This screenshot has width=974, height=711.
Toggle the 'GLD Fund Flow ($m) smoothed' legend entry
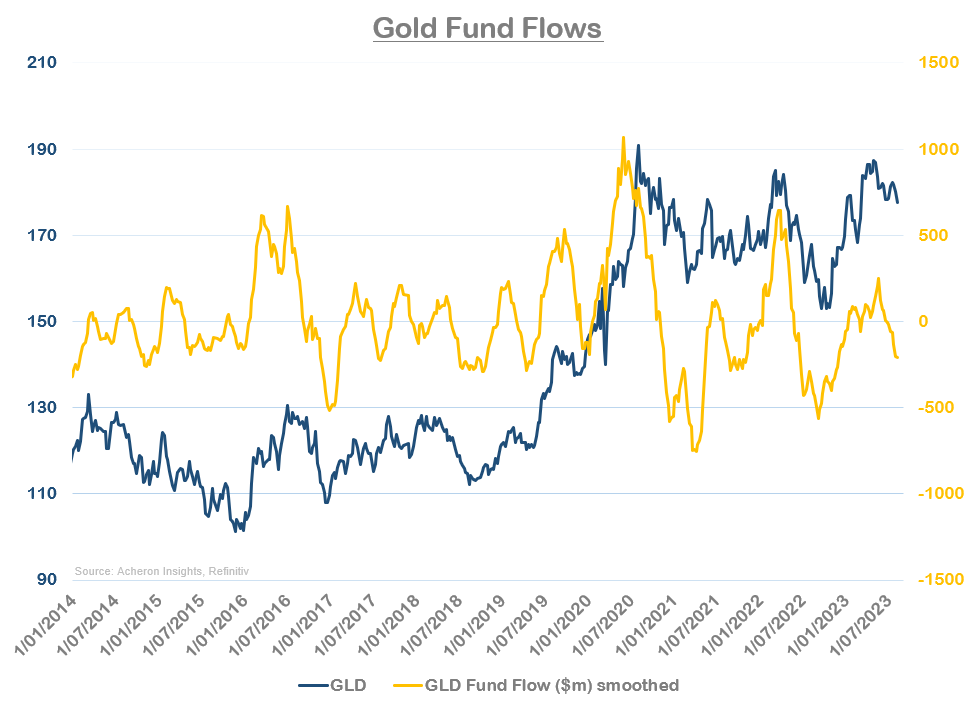point(552,685)
